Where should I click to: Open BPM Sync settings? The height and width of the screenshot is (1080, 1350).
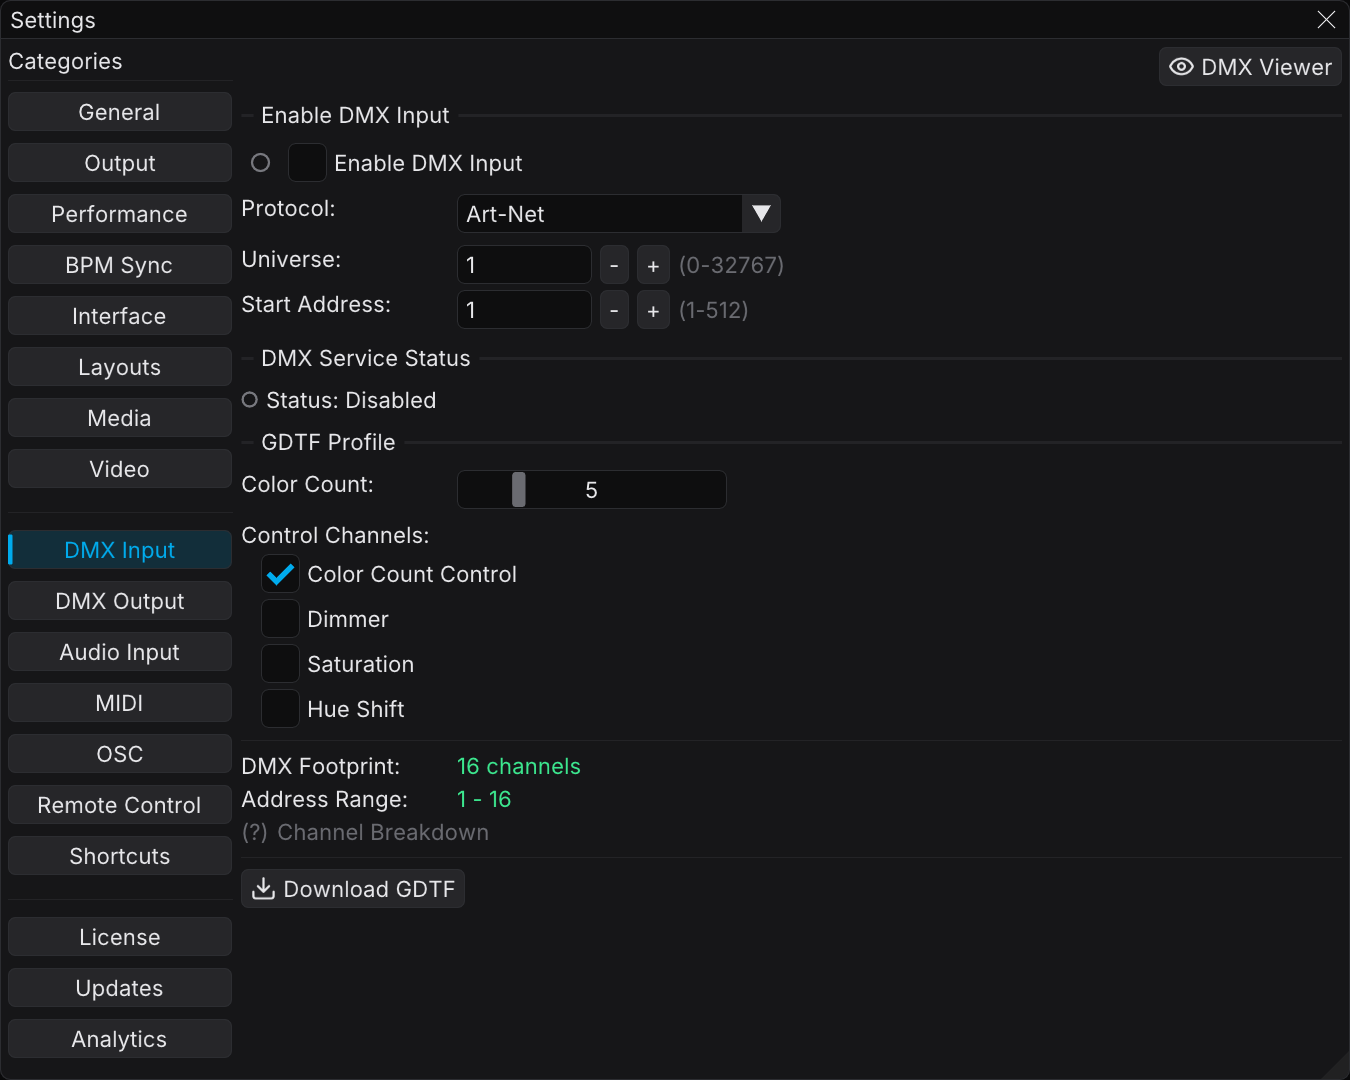click(120, 265)
